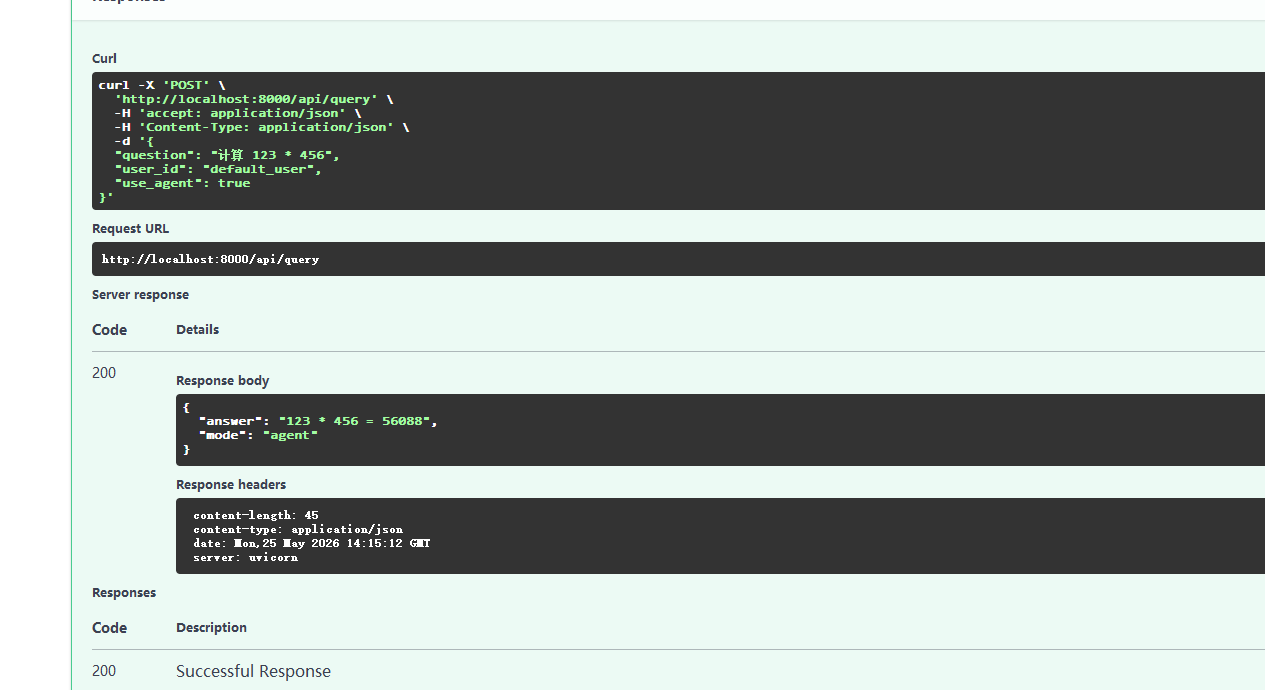Click the Server response heading

point(140,295)
